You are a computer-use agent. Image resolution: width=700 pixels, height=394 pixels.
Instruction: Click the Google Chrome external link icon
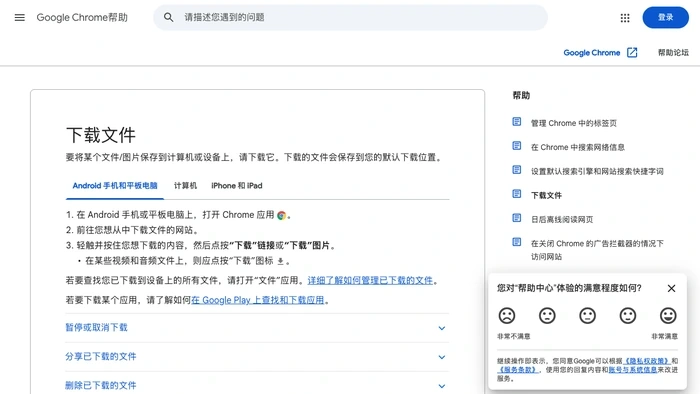(x=632, y=52)
